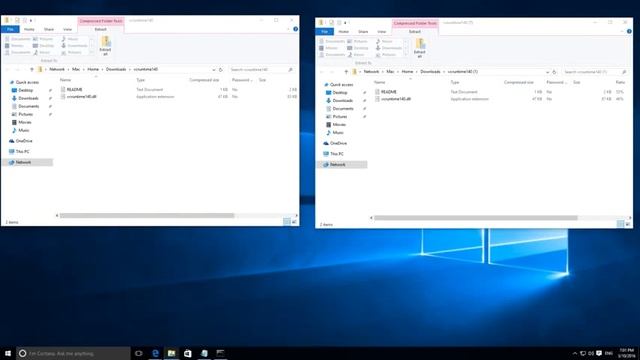Sort by Type column in left window
The image size is (640, 360).
(x=140, y=80)
